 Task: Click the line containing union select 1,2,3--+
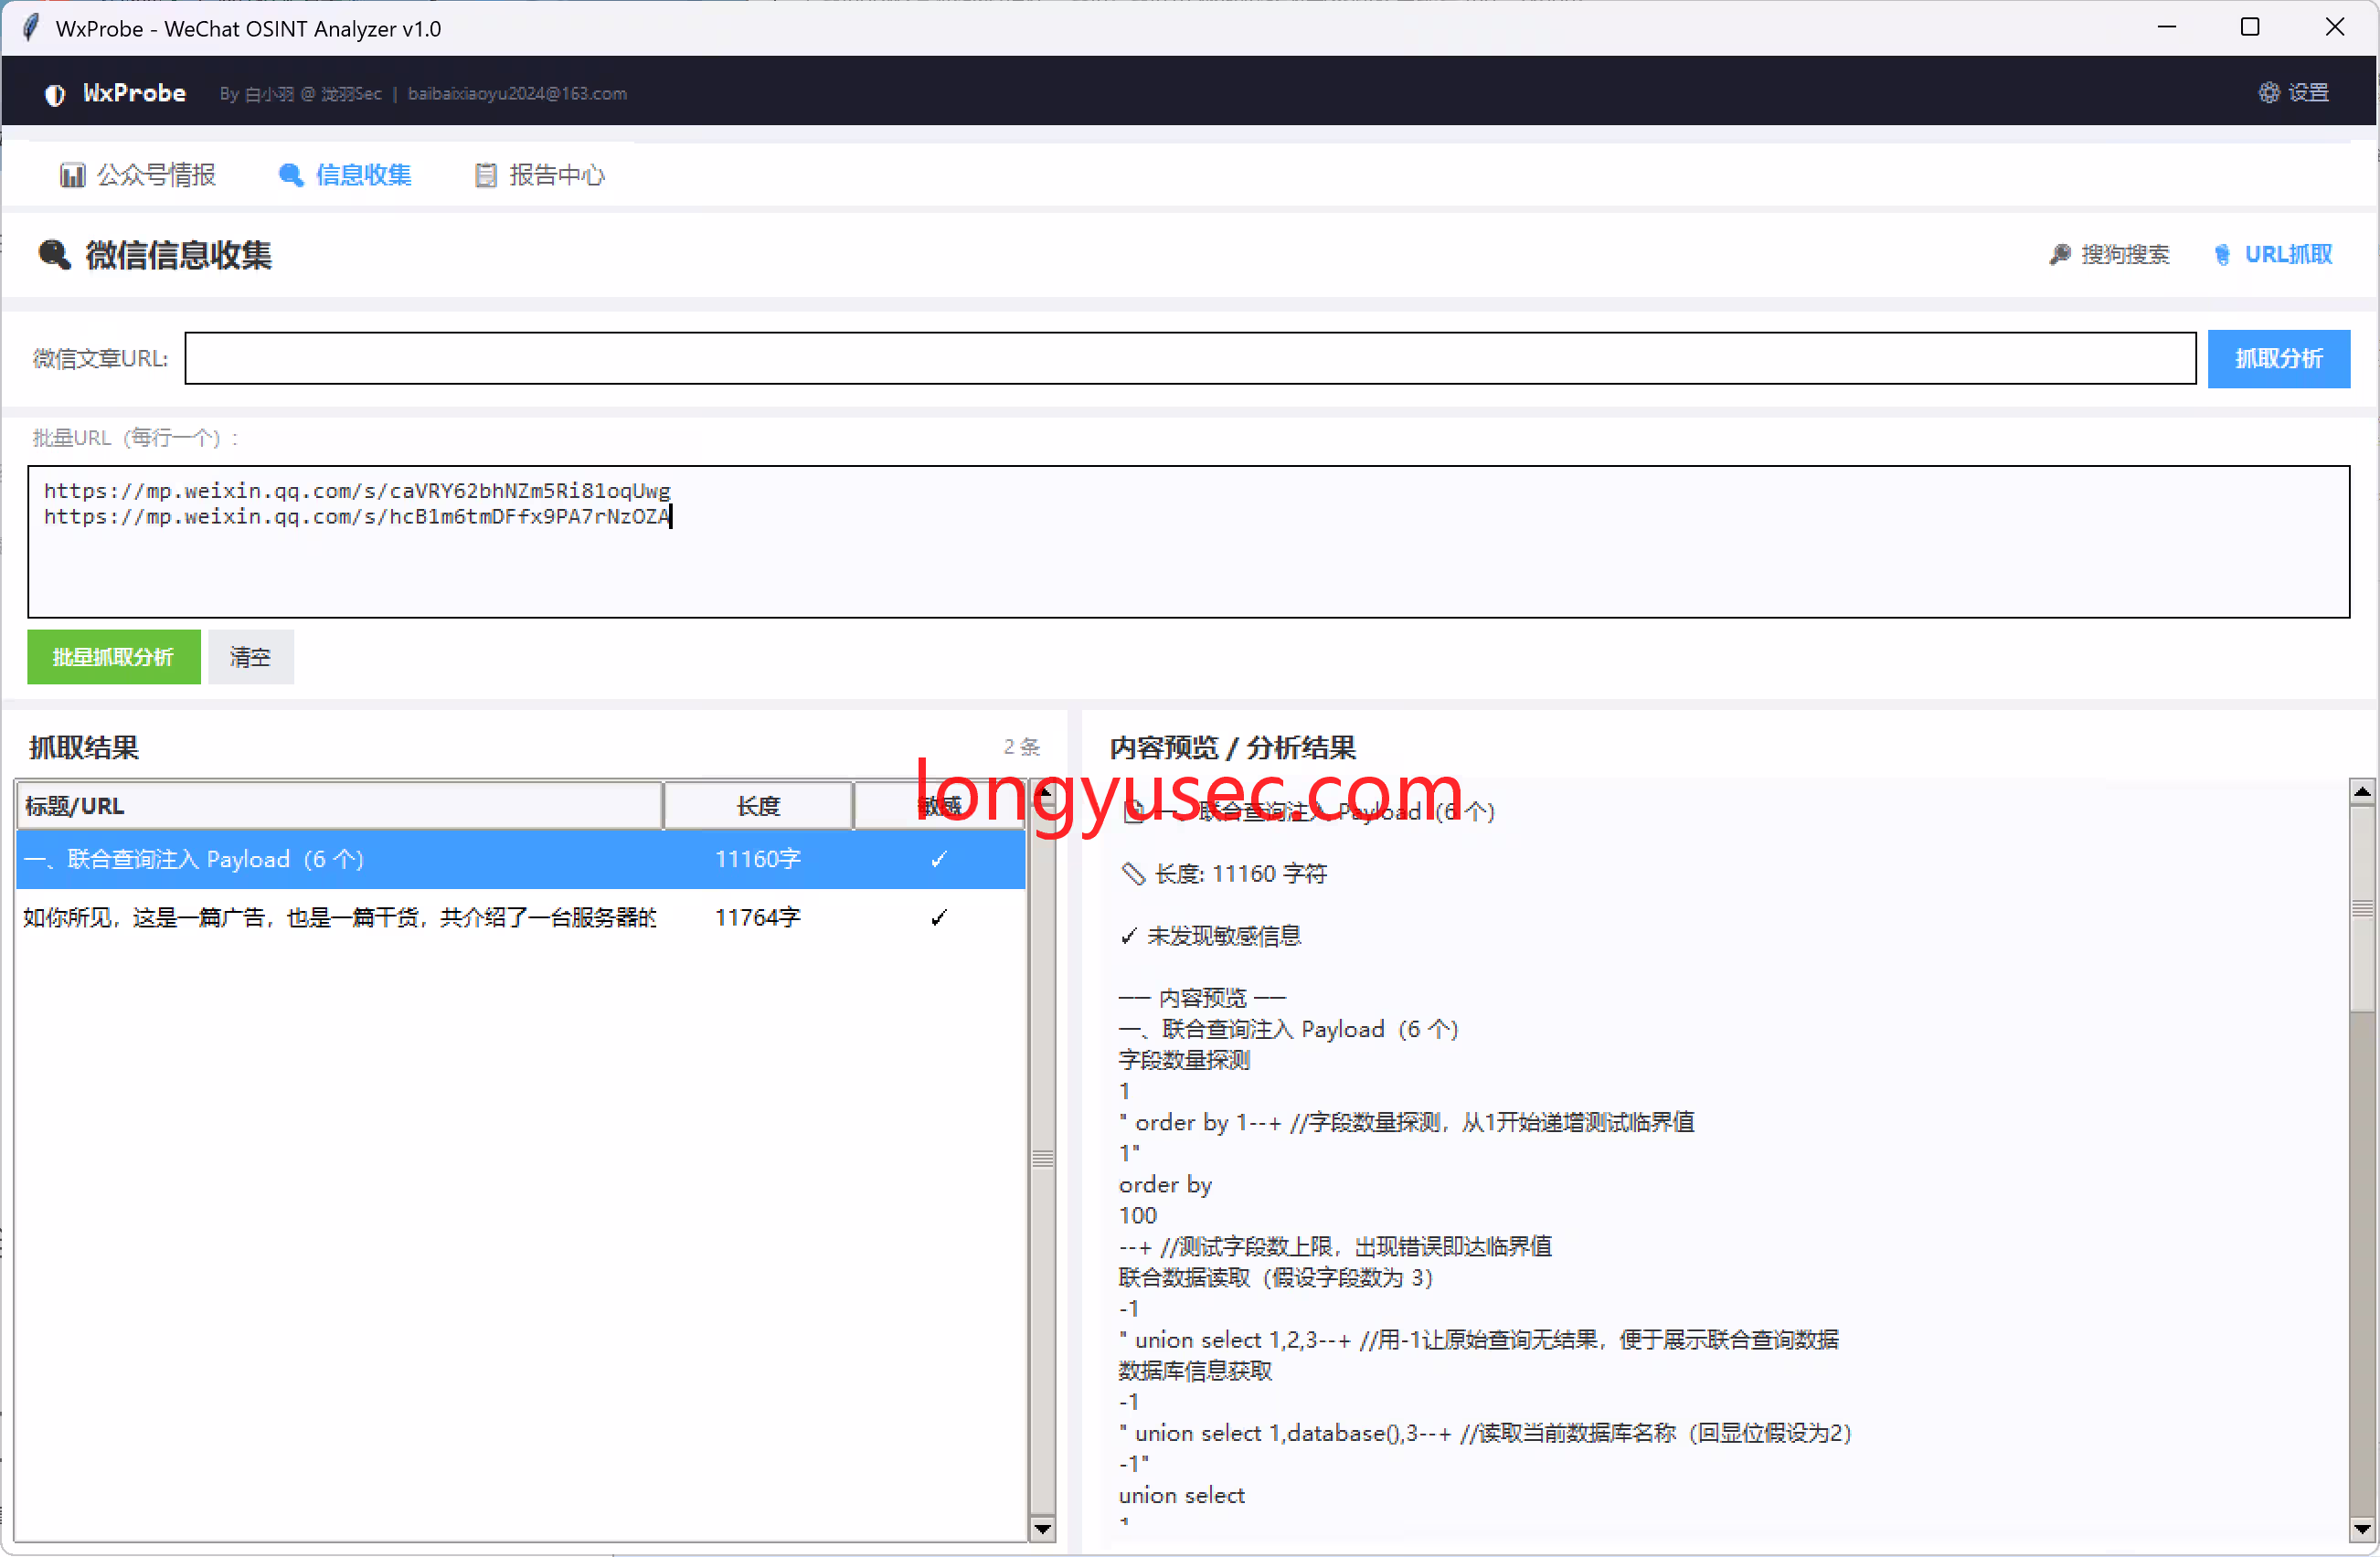click(1479, 1340)
